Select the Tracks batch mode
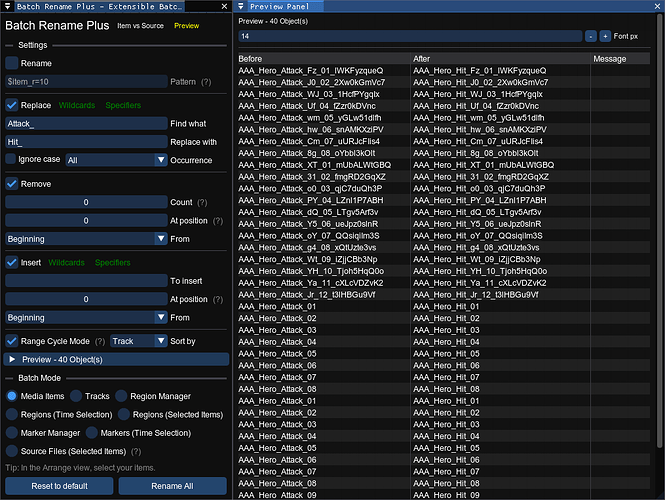Image resolution: width=665 pixels, height=500 pixels. [76, 396]
